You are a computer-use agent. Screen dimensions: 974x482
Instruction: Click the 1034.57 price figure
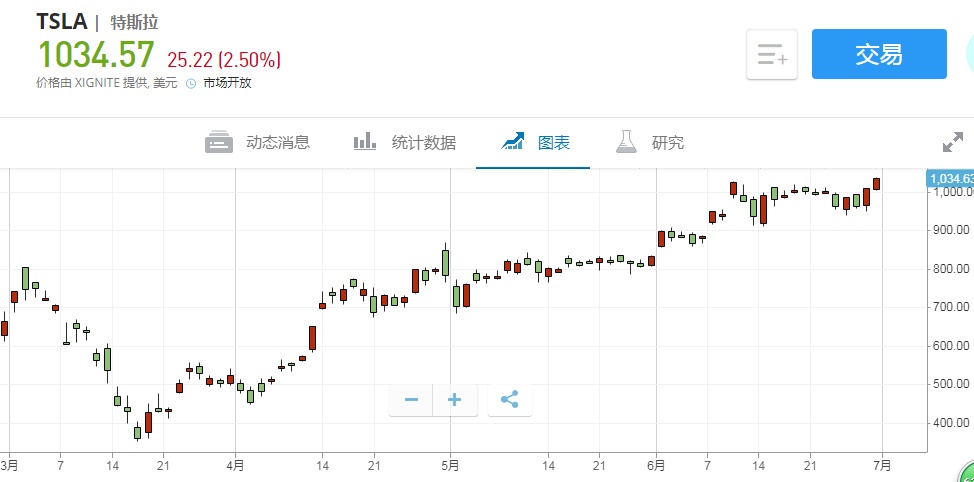96,54
